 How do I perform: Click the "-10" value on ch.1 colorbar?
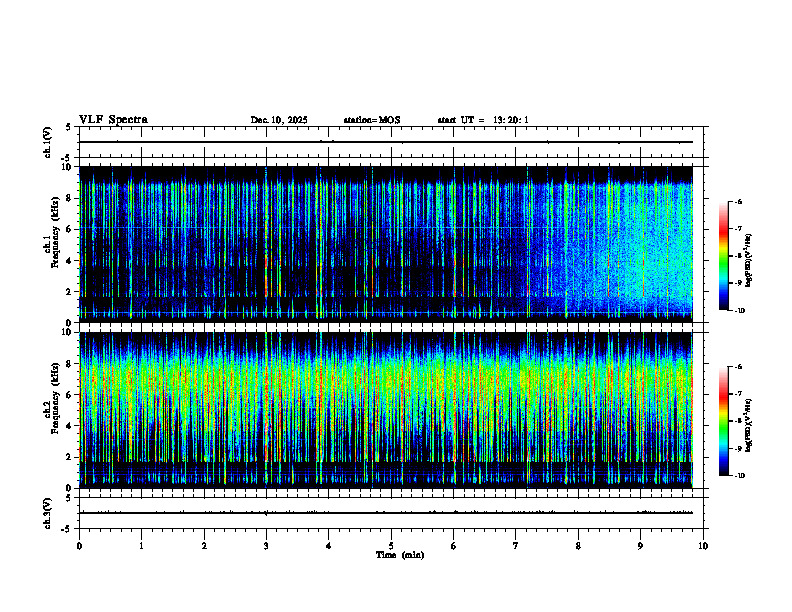pyautogui.click(x=740, y=311)
